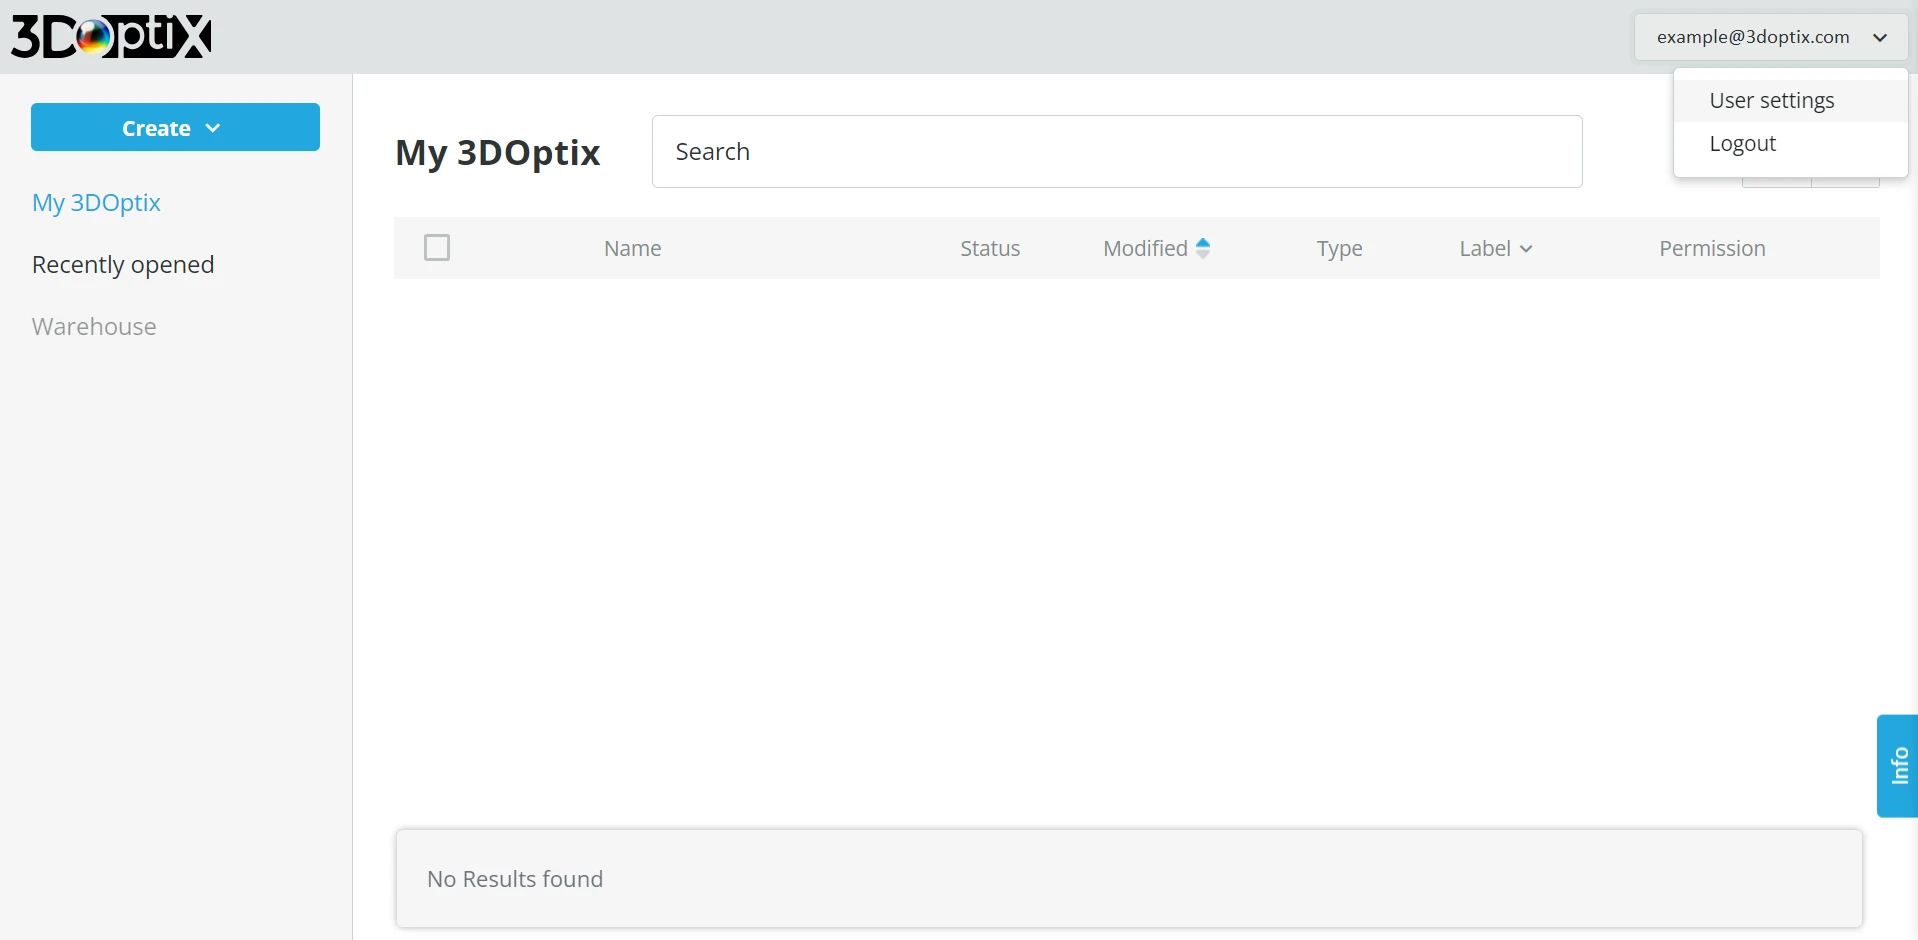
Task: Choose User settings from account menu
Action: tap(1771, 101)
